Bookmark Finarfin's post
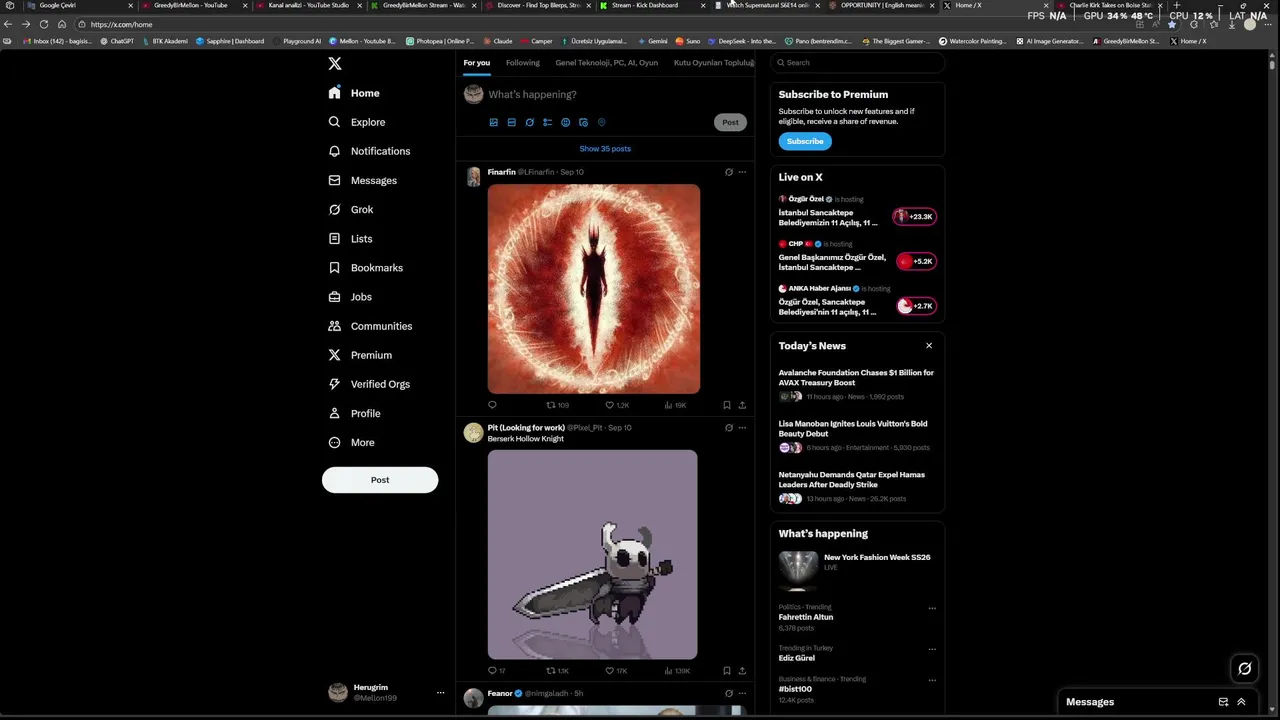The height and width of the screenshot is (720, 1280). [726, 405]
